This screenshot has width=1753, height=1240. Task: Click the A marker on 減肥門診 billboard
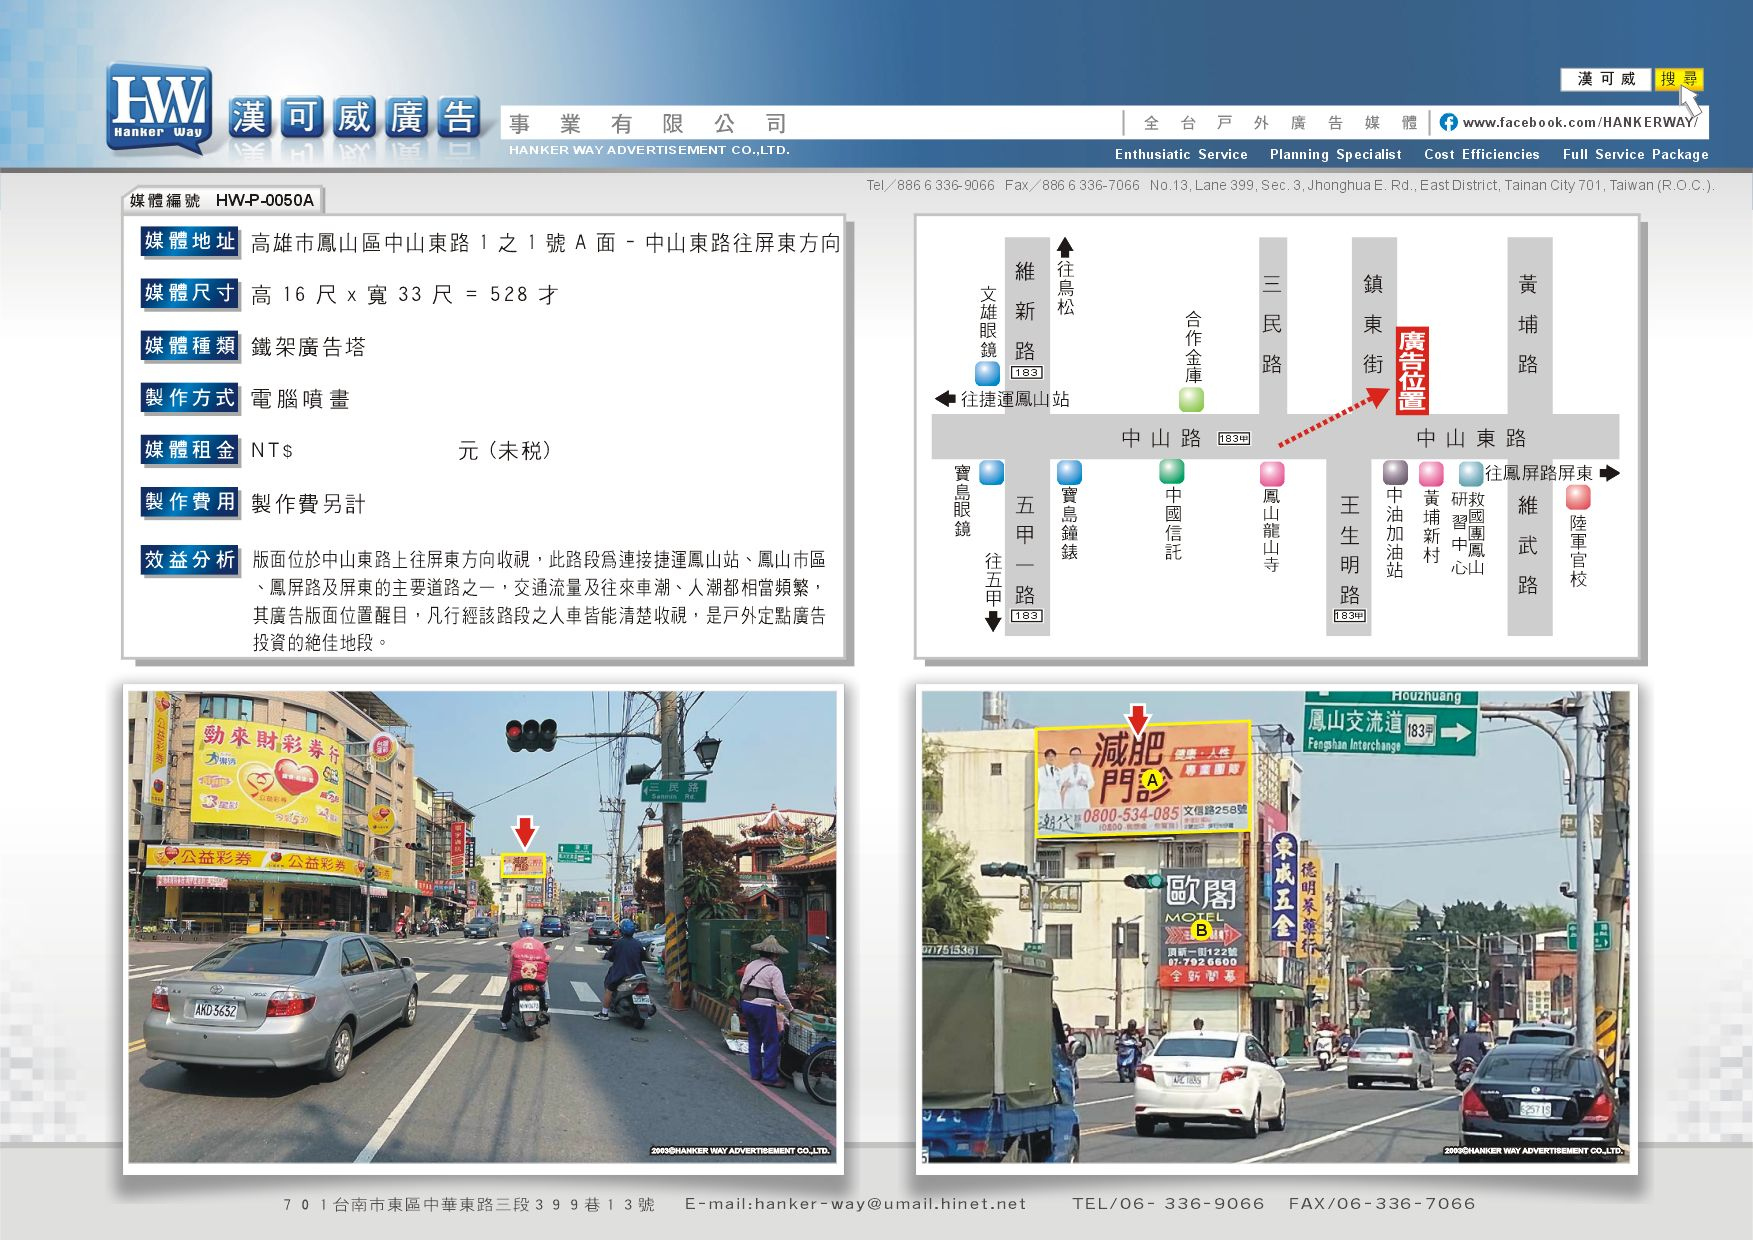click(1152, 779)
